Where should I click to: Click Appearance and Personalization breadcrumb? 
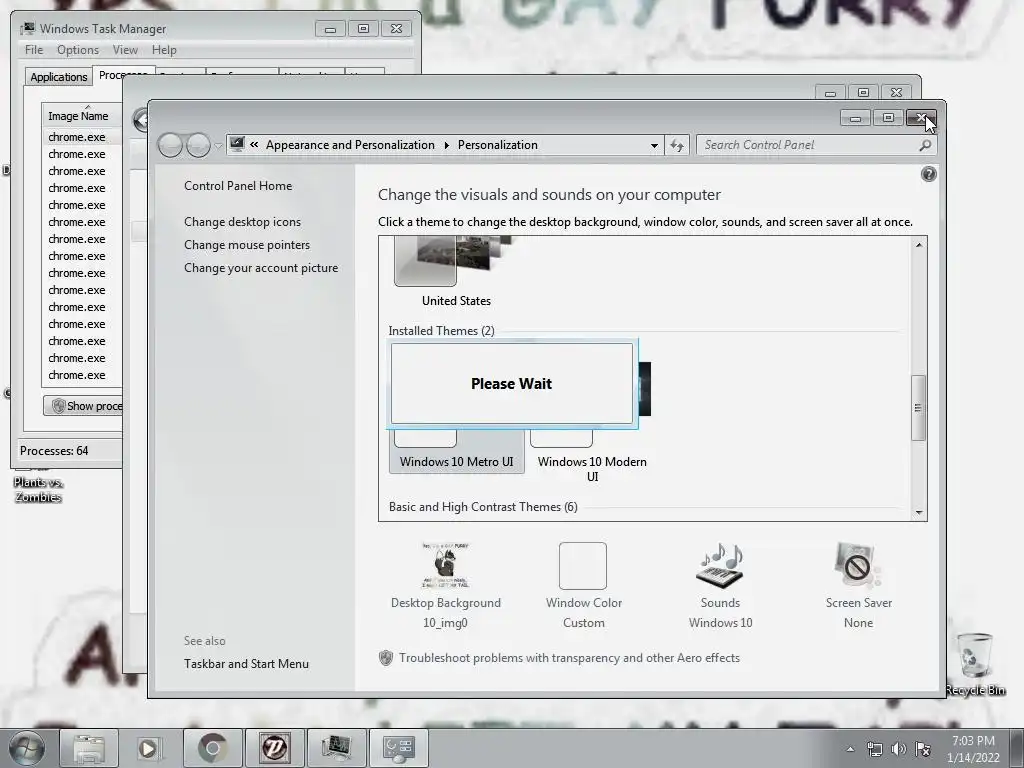[x=350, y=145]
